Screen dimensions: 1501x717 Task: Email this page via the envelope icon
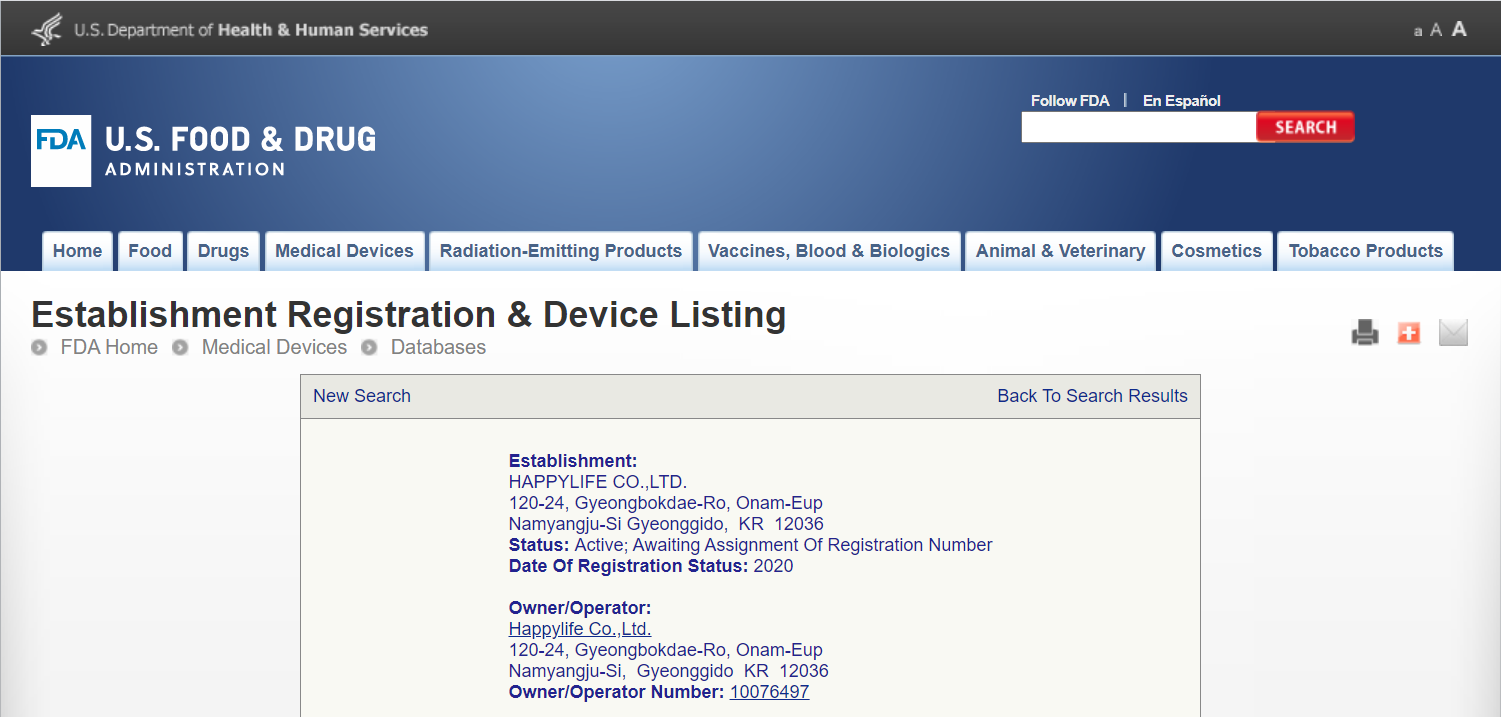click(1453, 333)
